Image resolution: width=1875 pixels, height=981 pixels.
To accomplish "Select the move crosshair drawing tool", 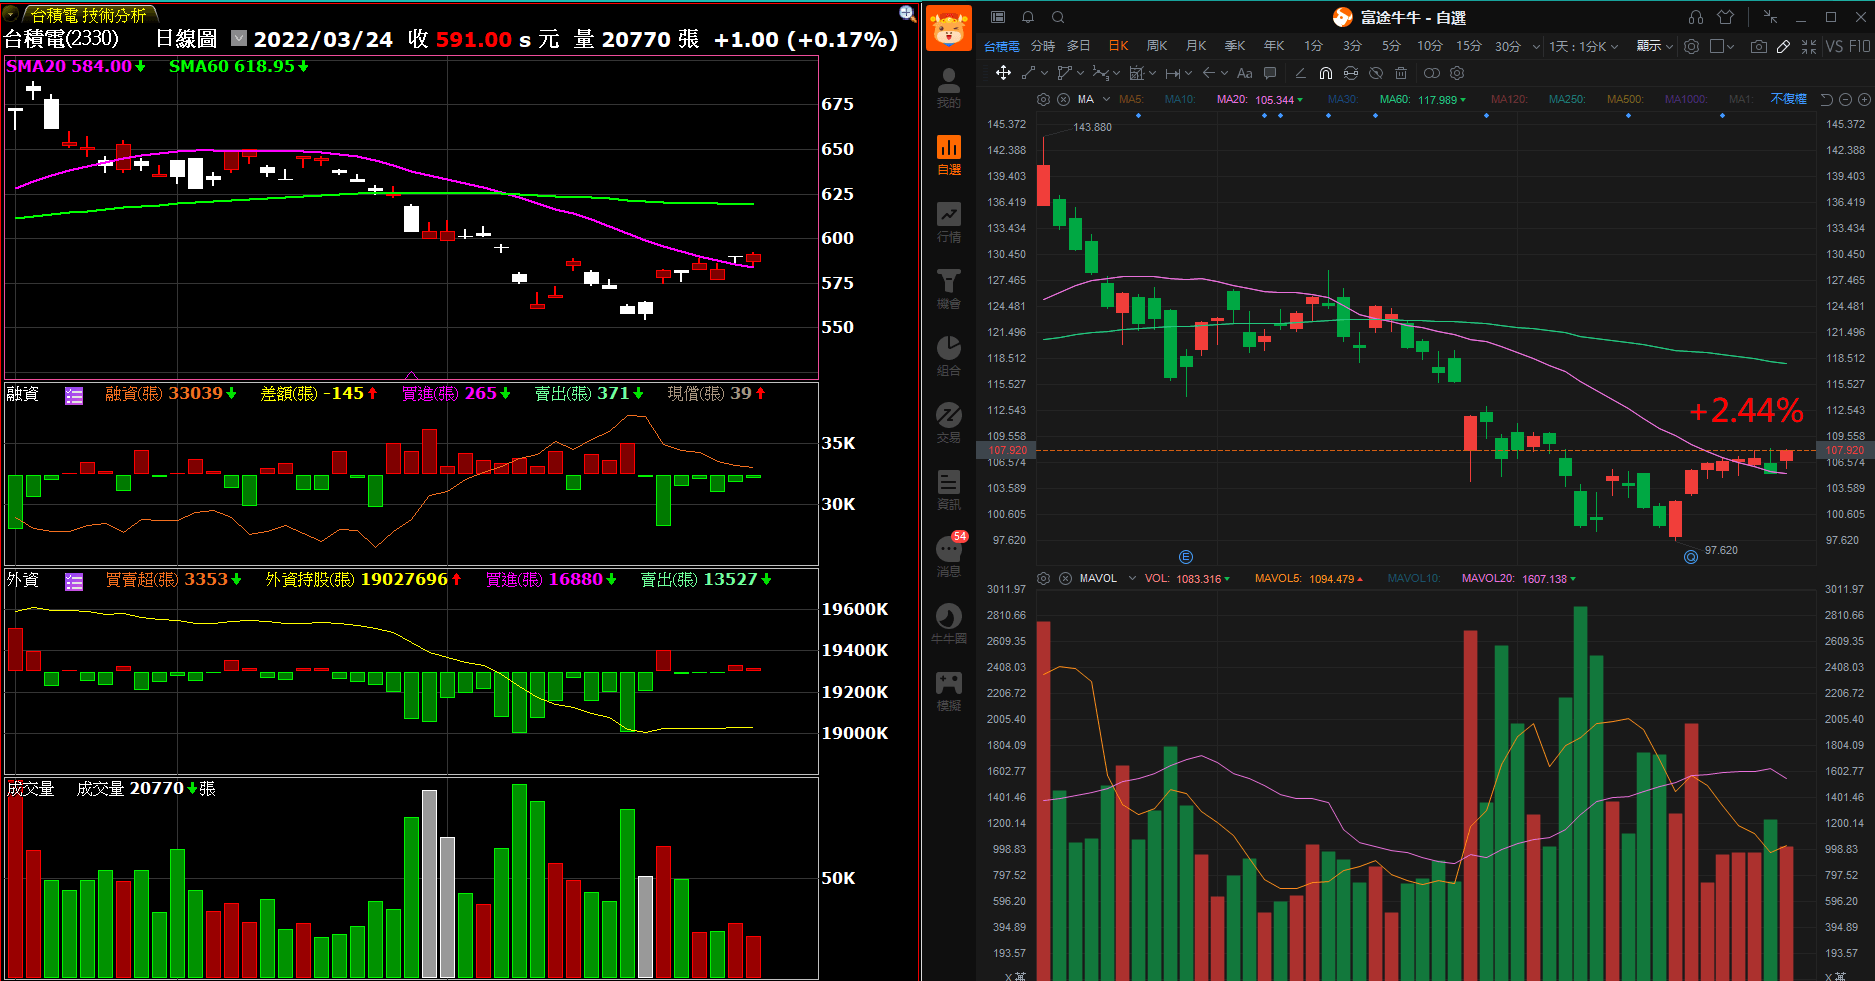I will (1003, 73).
